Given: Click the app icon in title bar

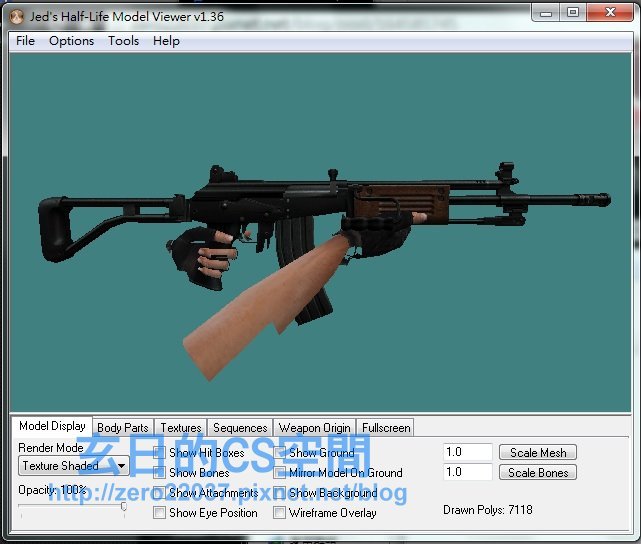Looking at the screenshot, I should click(x=17, y=17).
